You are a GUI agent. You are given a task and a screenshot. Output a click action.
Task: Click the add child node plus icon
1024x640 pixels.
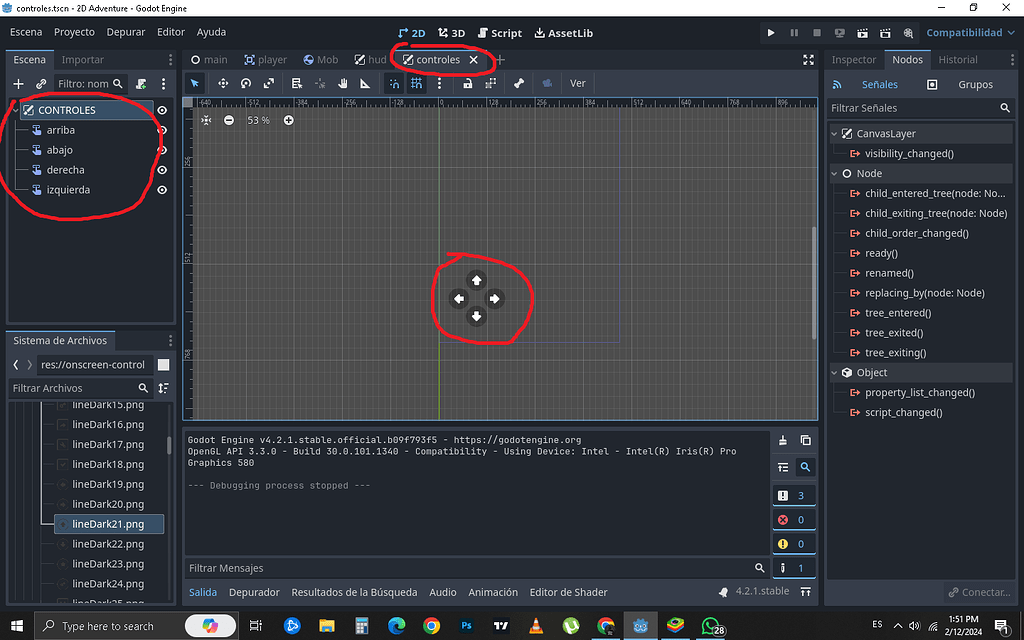(x=18, y=83)
